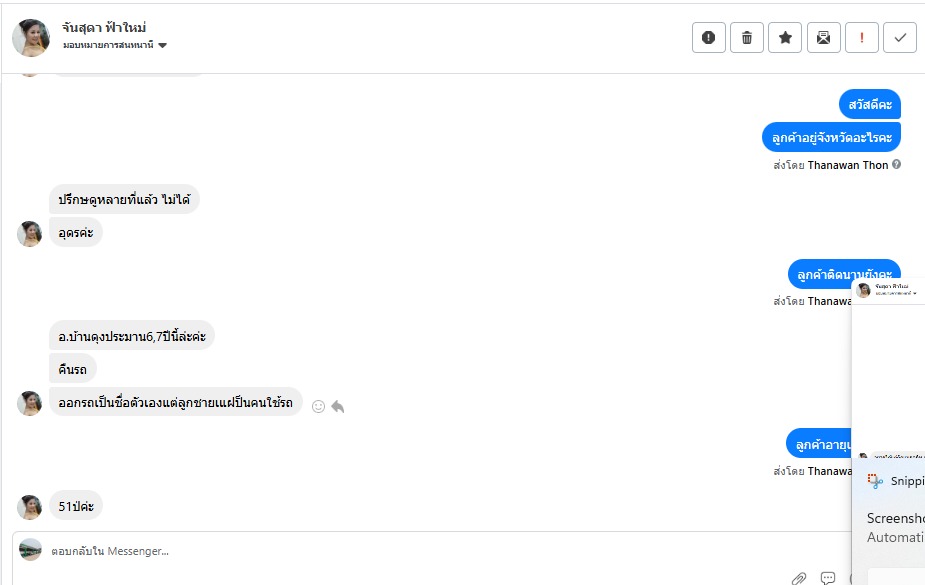This screenshot has height=585, width=925.
Task: Mark the conversation as done with checkmark
Action: [x=900, y=38]
